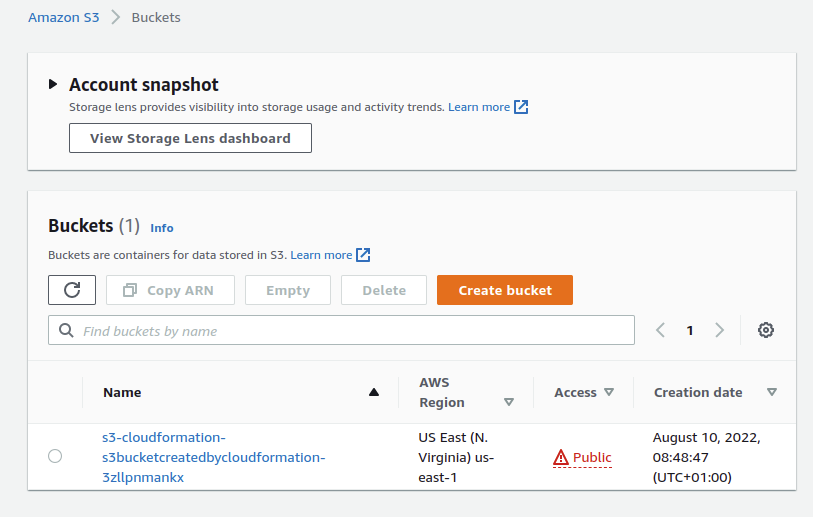
Task: Sort by Access column arrow
Action: (609, 392)
